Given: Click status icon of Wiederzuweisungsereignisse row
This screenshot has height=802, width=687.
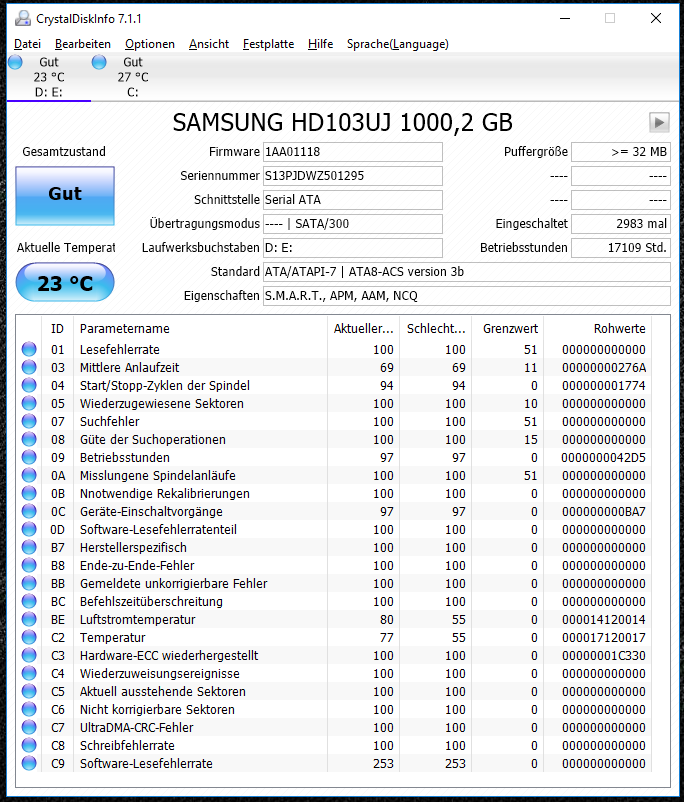Looking at the screenshot, I should coord(29,673).
